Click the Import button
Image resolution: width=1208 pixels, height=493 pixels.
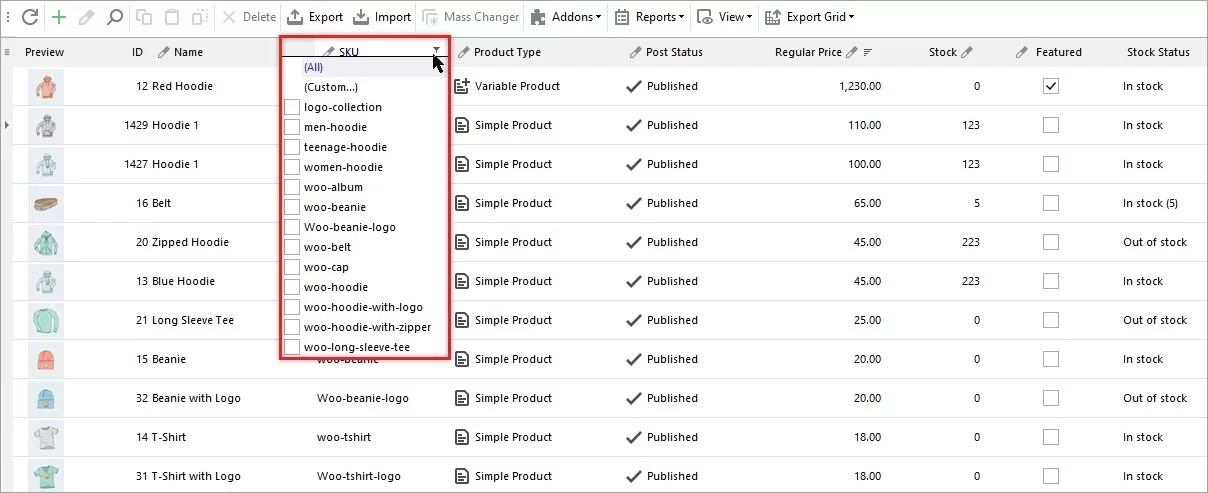point(382,17)
